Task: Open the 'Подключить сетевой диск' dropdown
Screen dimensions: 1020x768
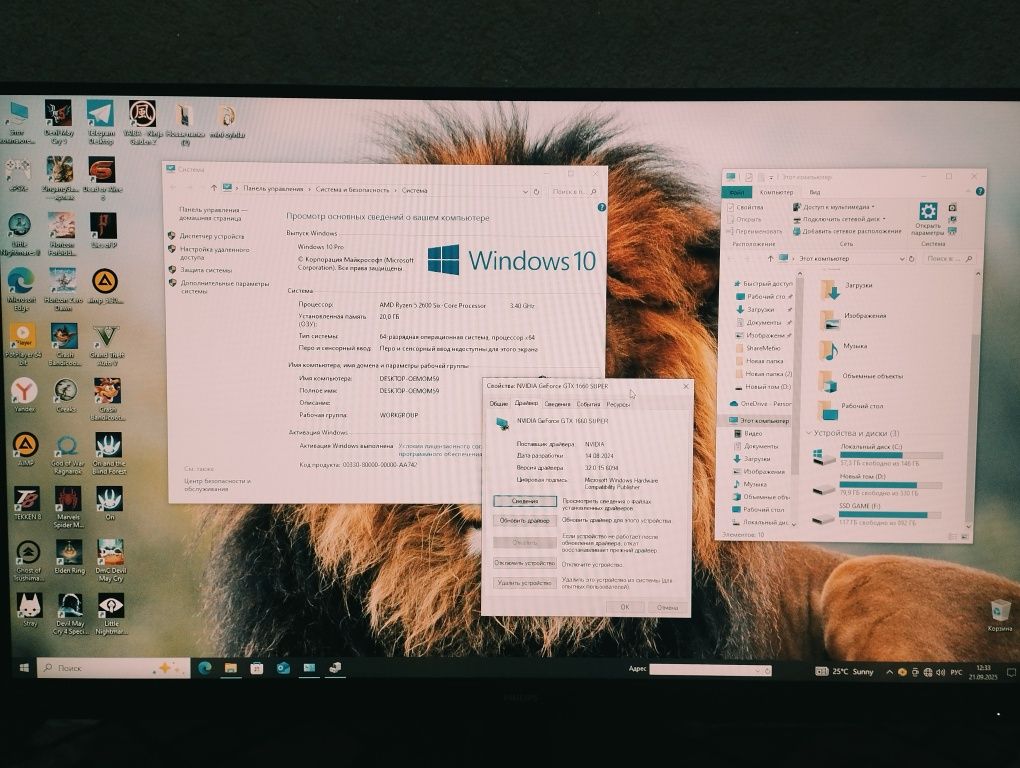Action: 840,219
